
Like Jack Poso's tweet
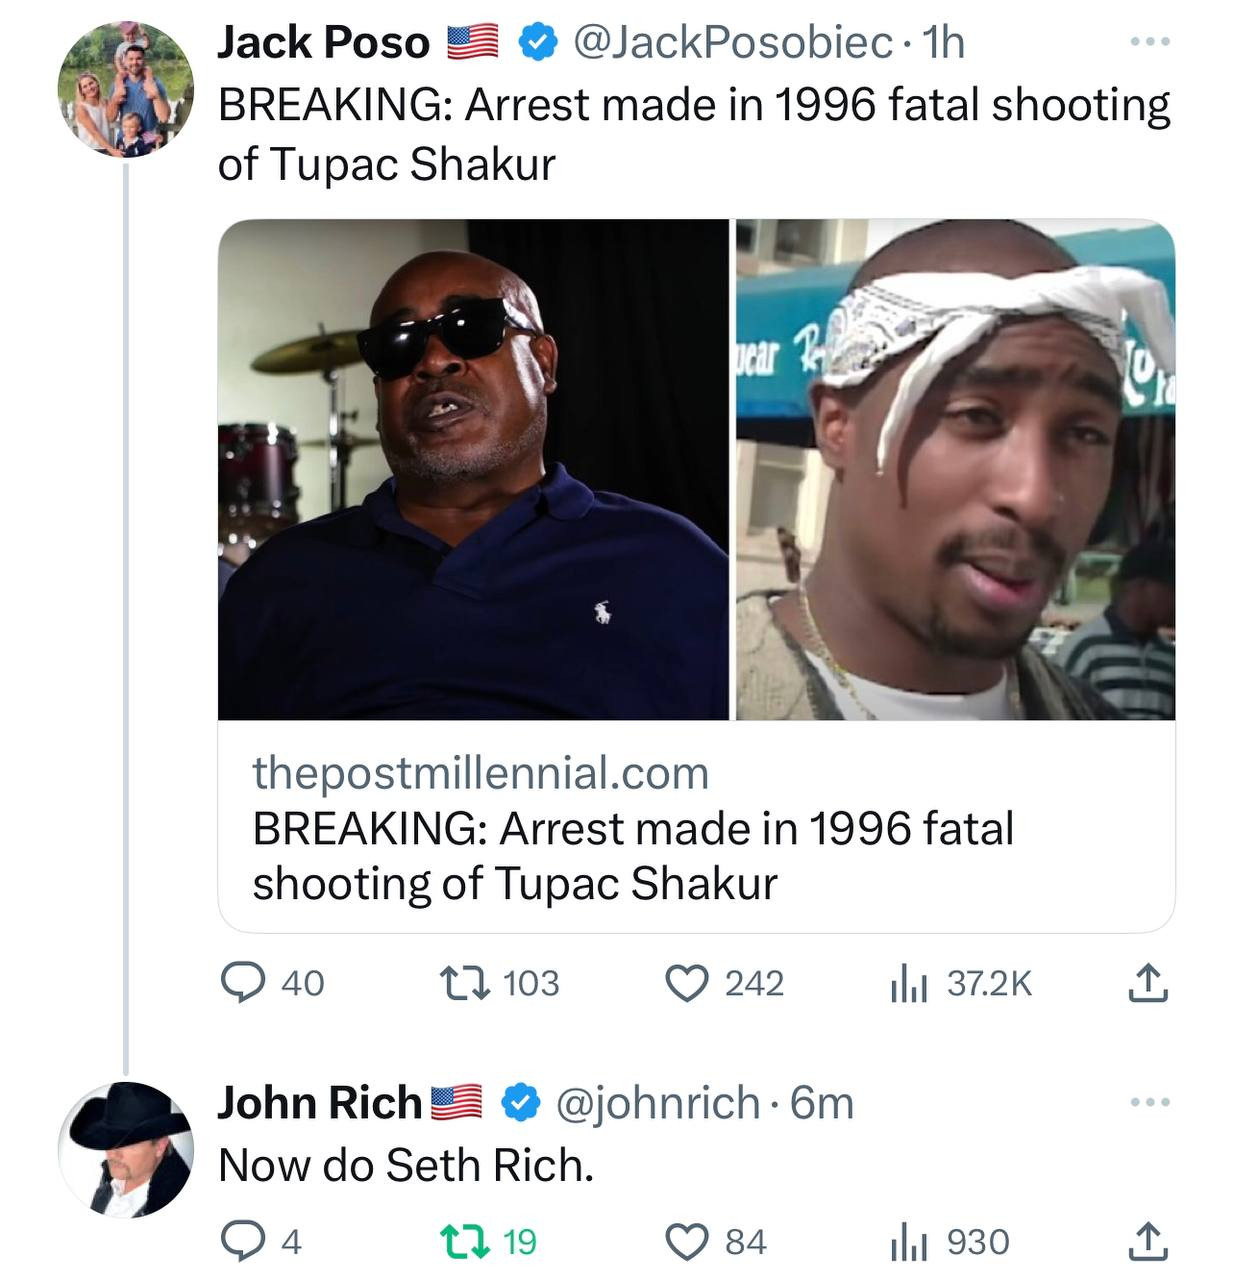coord(687,984)
